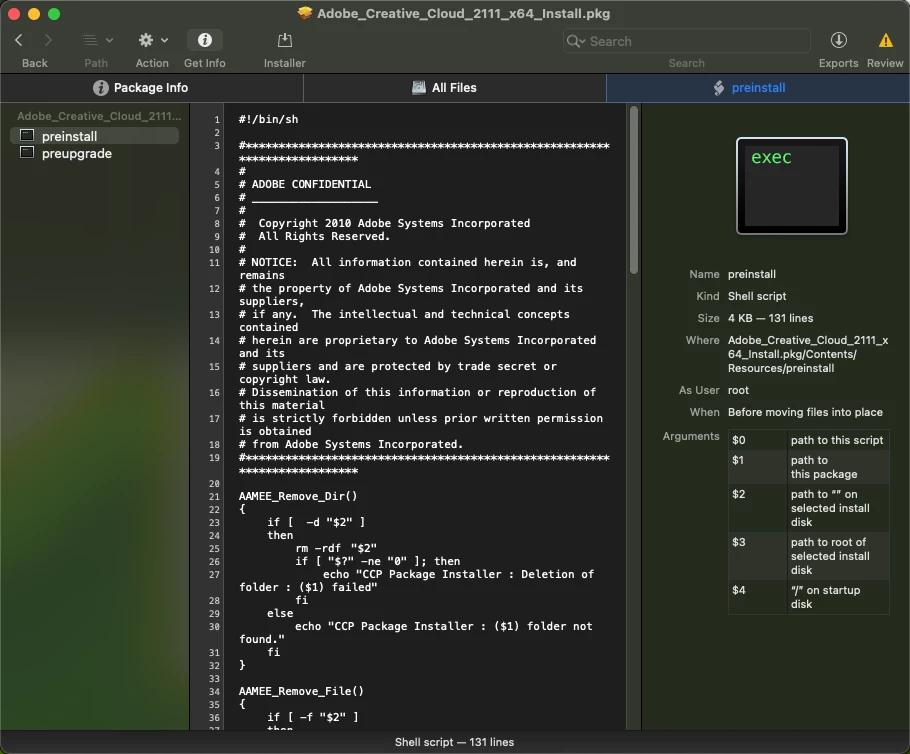Click the $2 argument row
Viewport: 910px width, 754px height.
808,508
